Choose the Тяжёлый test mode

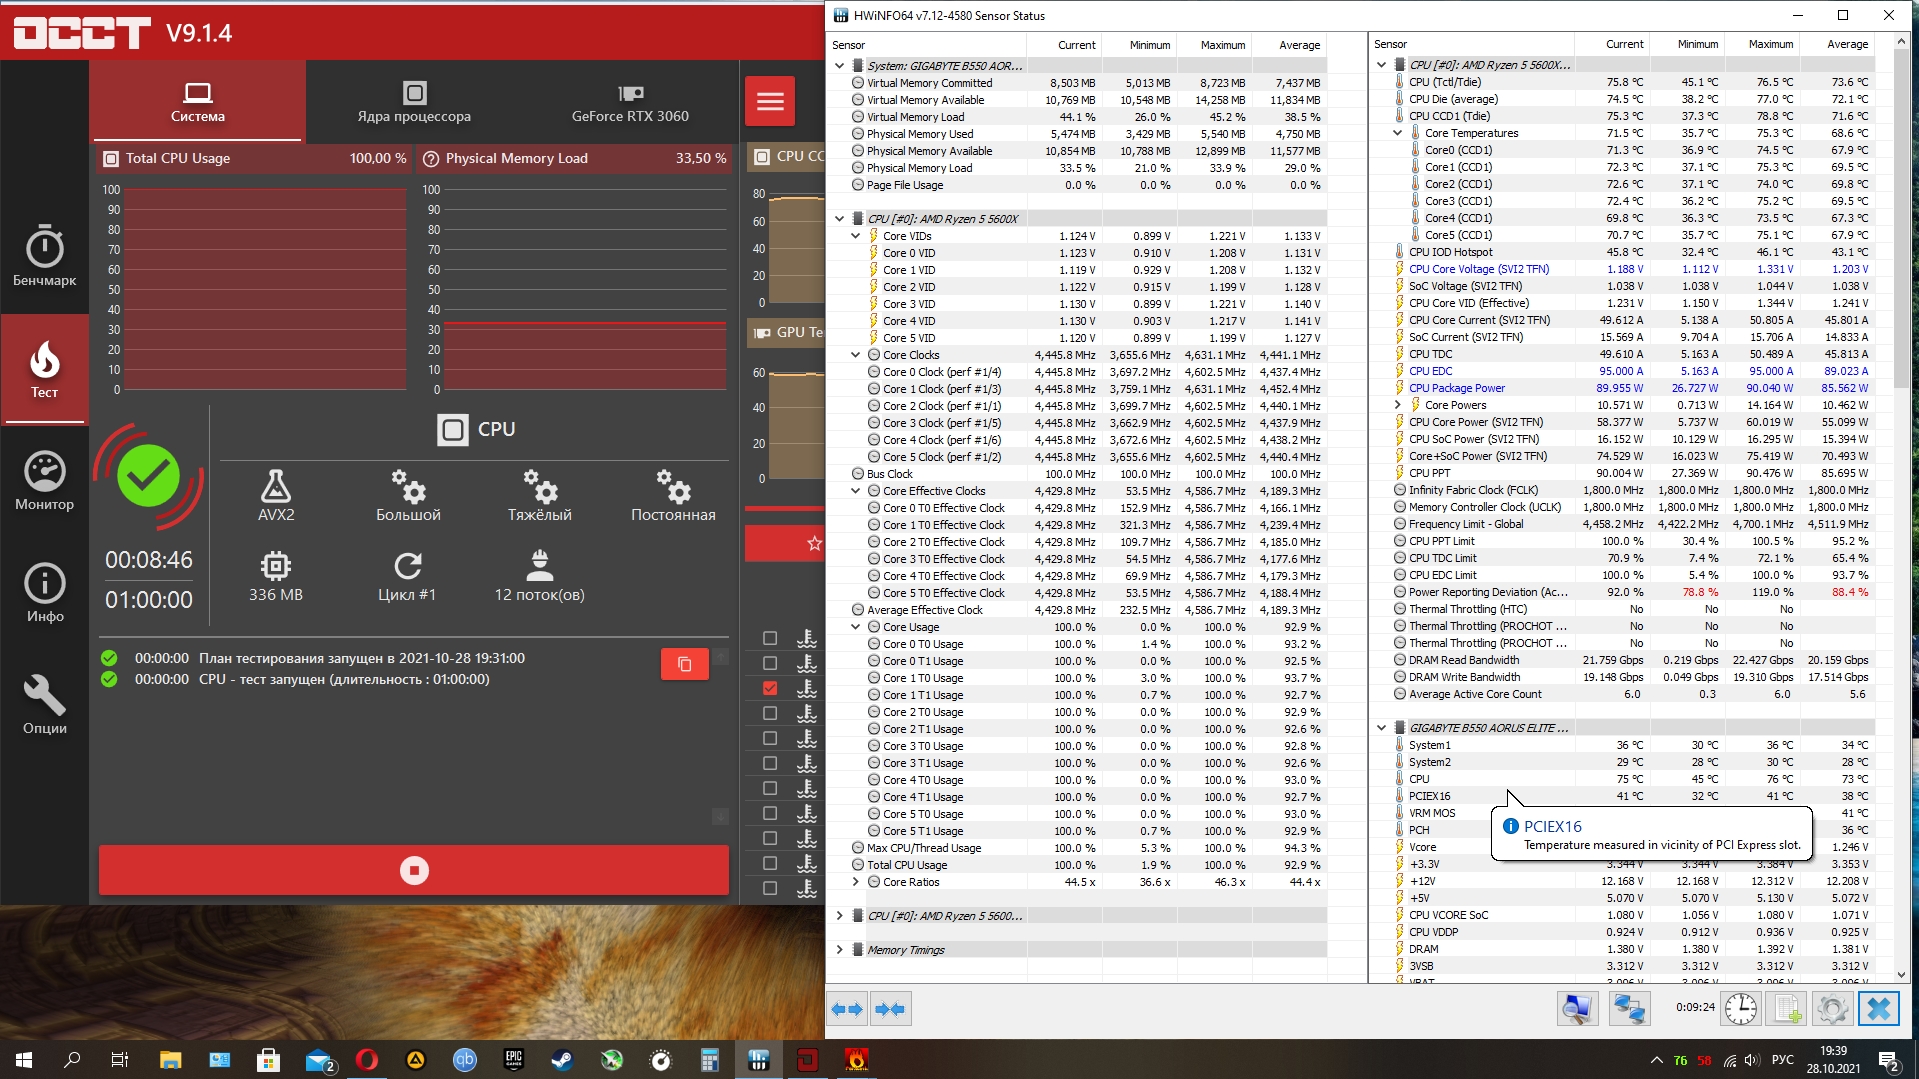pos(540,495)
